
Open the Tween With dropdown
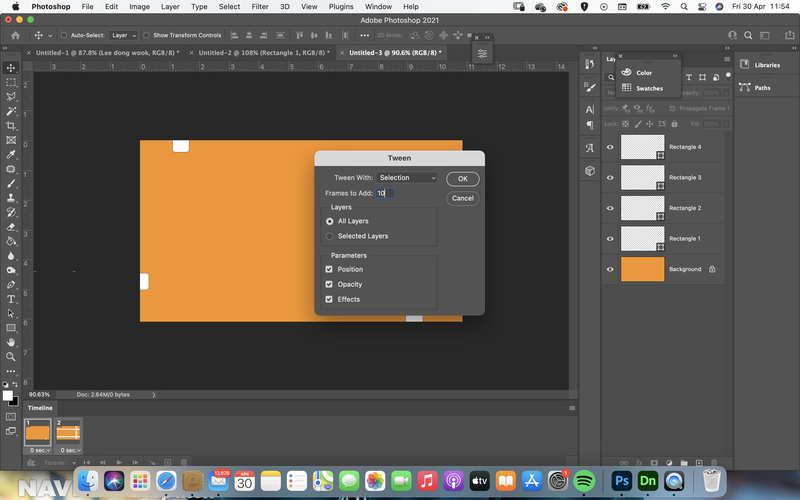click(x=407, y=178)
